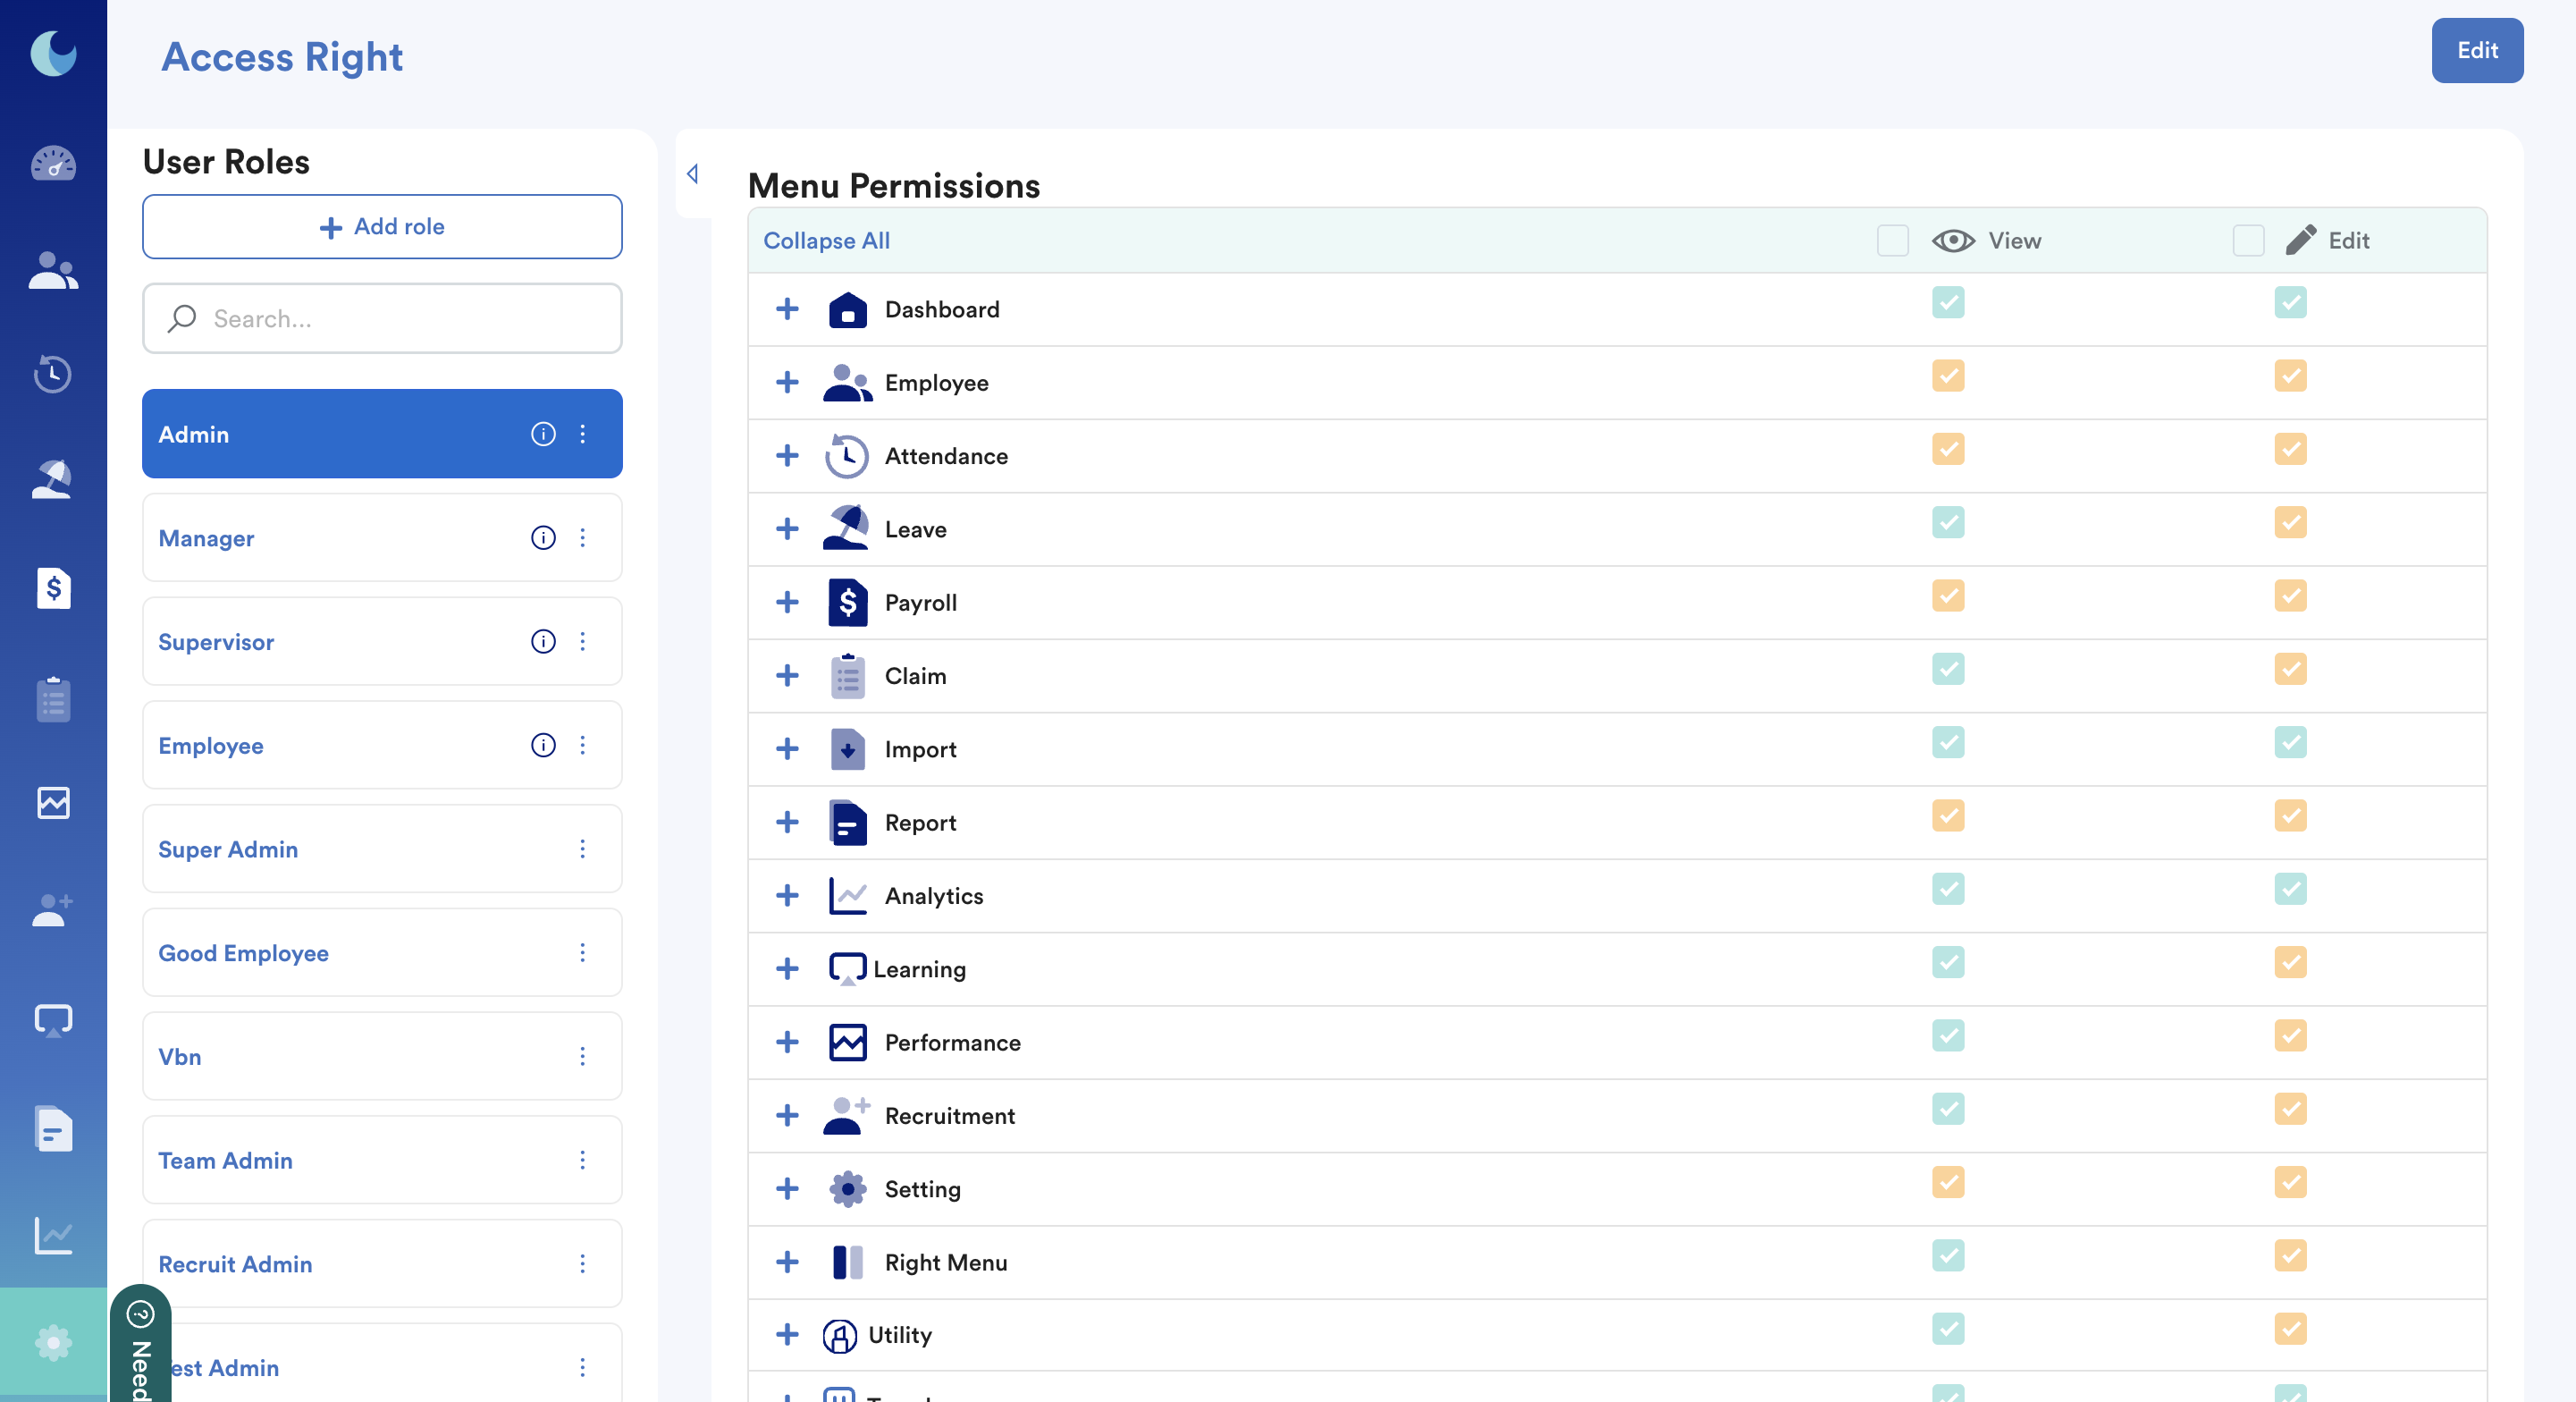
Task: Click the Payroll dollar icon in sidebar
Action: click(53, 588)
